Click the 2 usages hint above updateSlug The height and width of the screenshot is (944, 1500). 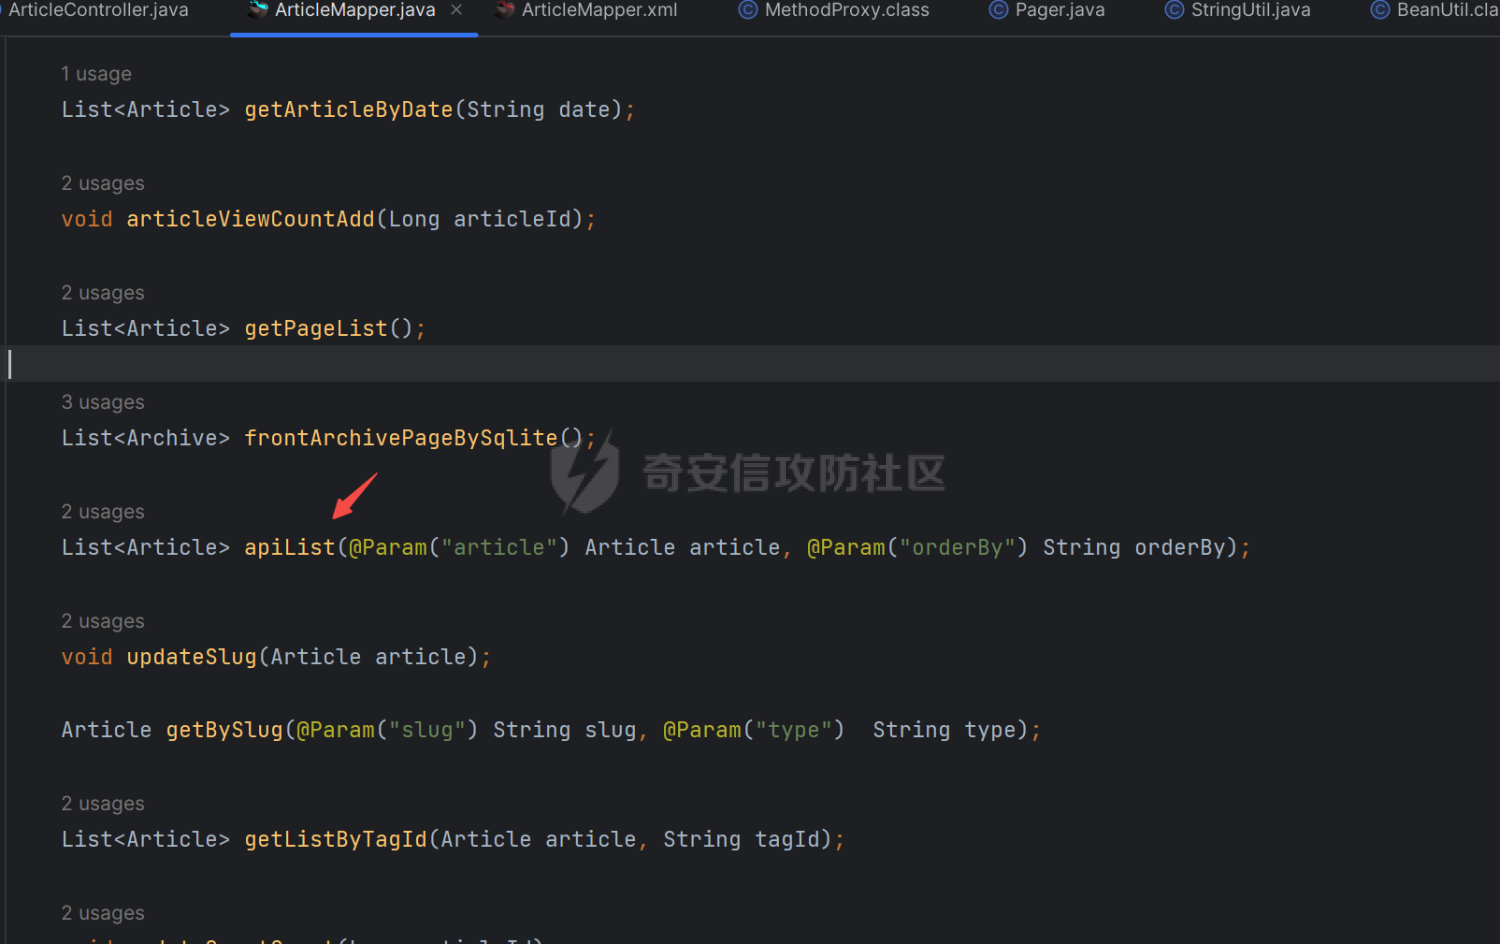click(x=103, y=621)
